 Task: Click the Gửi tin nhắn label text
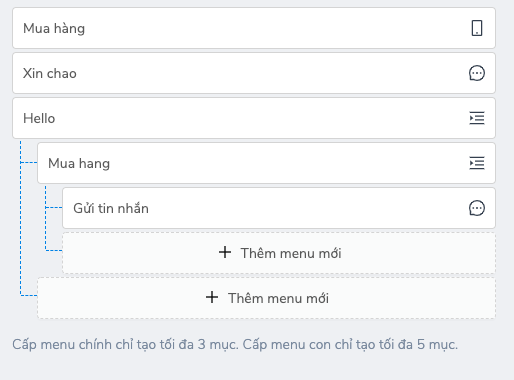(x=111, y=208)
